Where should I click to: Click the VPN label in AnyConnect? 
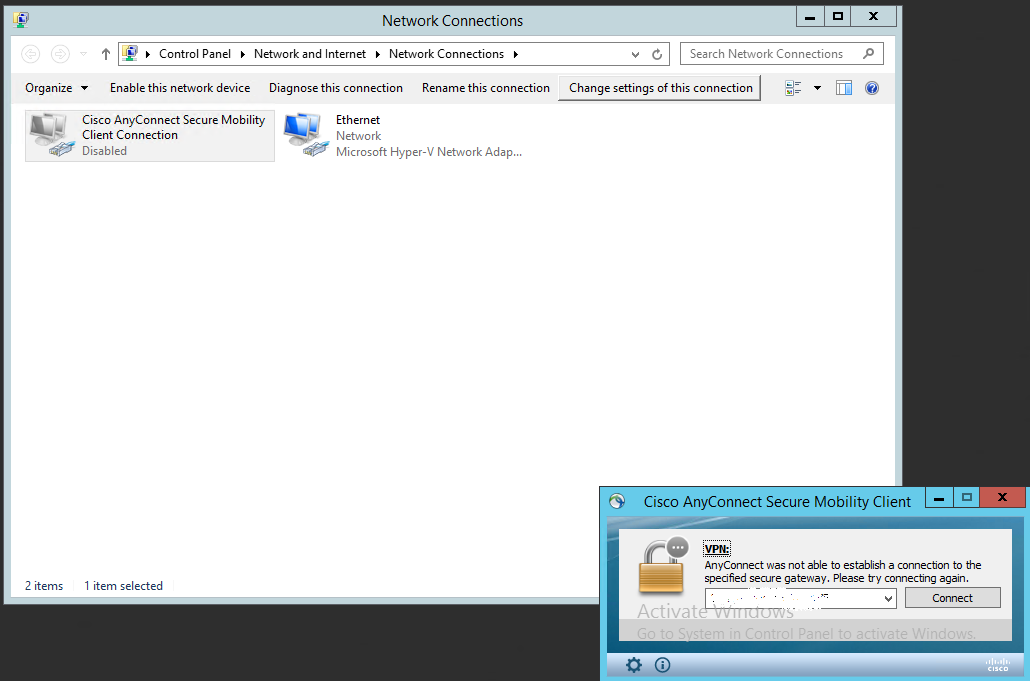click(717, 549)
